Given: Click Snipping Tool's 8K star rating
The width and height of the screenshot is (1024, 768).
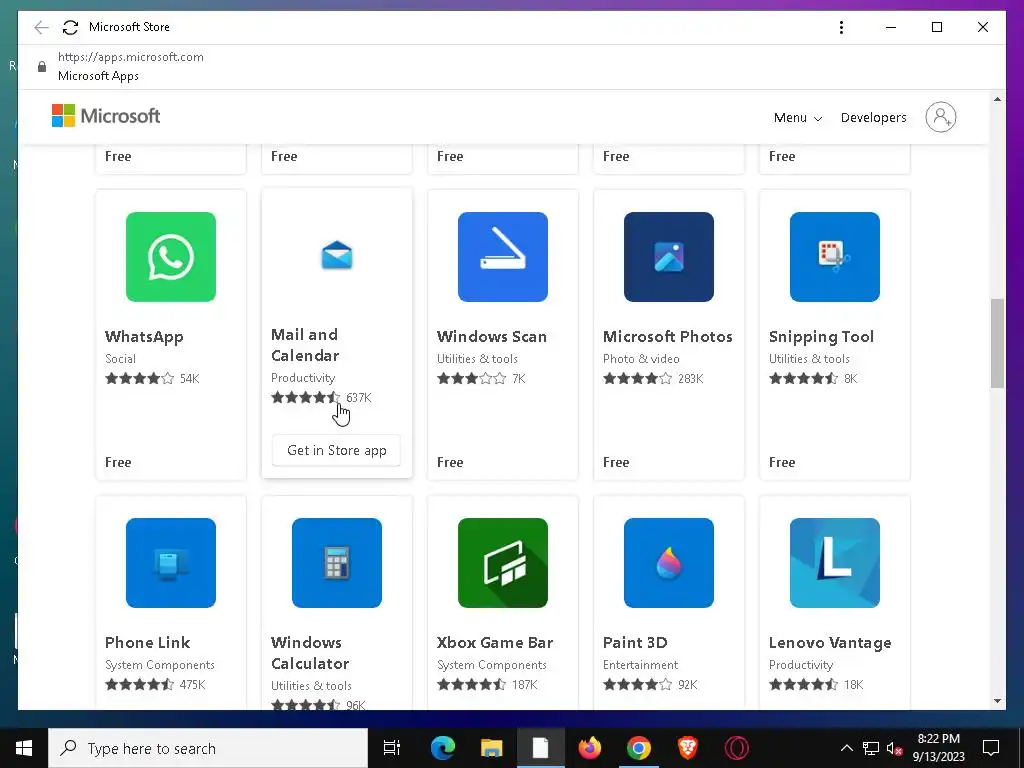Looking at the screenshot, I should pos(813,378).
